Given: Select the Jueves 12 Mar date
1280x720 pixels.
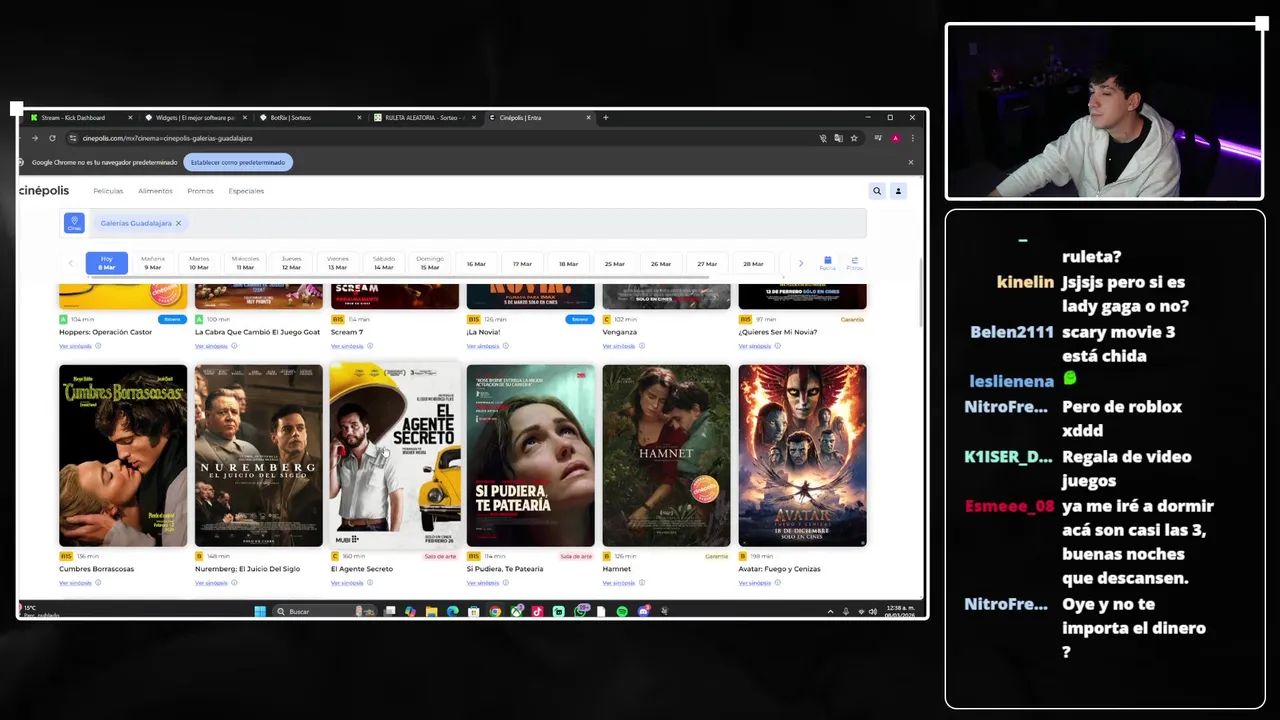Looking at the screenshot, I should coord(291,263).
